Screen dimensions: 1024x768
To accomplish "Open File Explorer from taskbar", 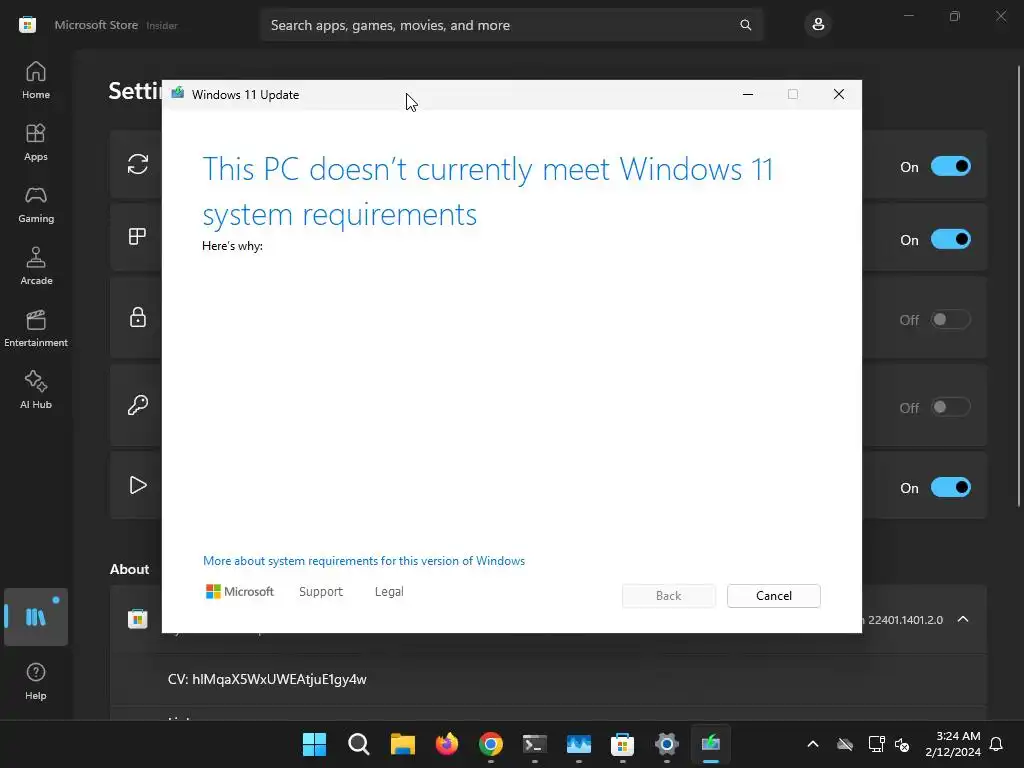I will pyautogui.click(x=403, y=744).
